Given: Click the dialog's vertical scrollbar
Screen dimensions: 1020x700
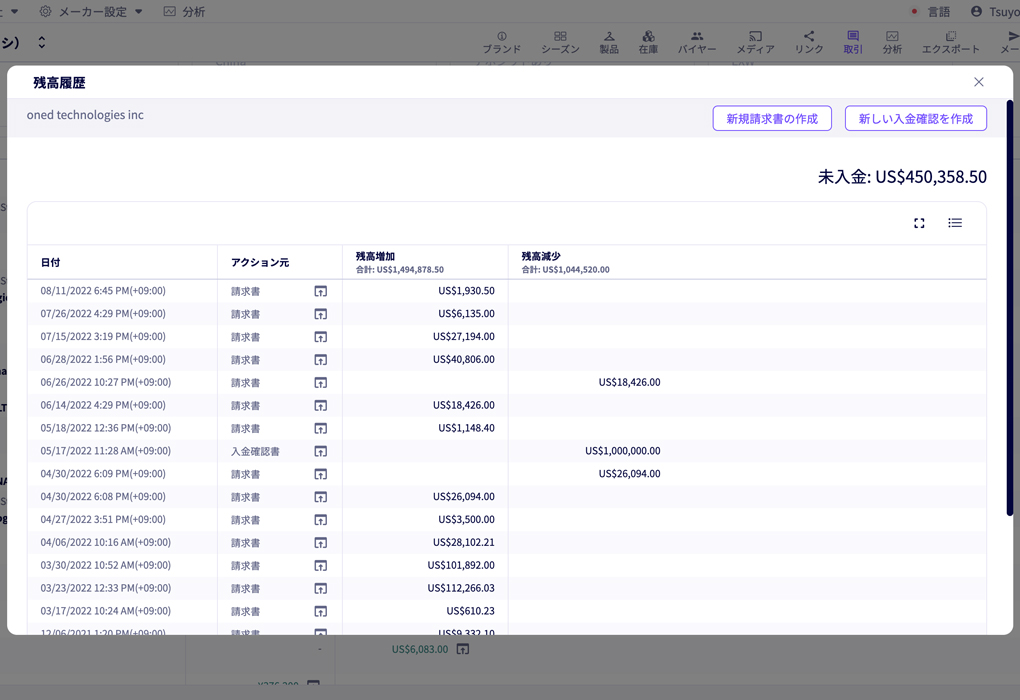Looking at the screenshot, I should 1010,308.
